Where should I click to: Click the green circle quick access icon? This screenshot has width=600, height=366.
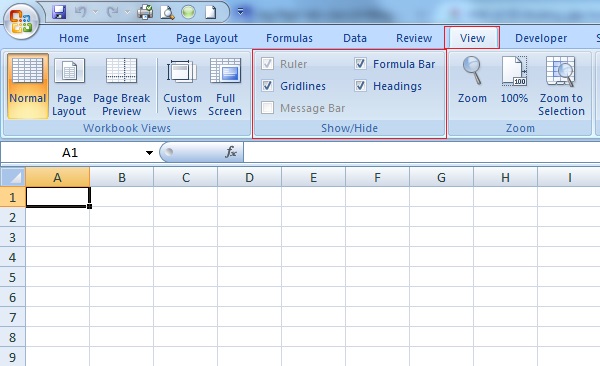point(188,12)
